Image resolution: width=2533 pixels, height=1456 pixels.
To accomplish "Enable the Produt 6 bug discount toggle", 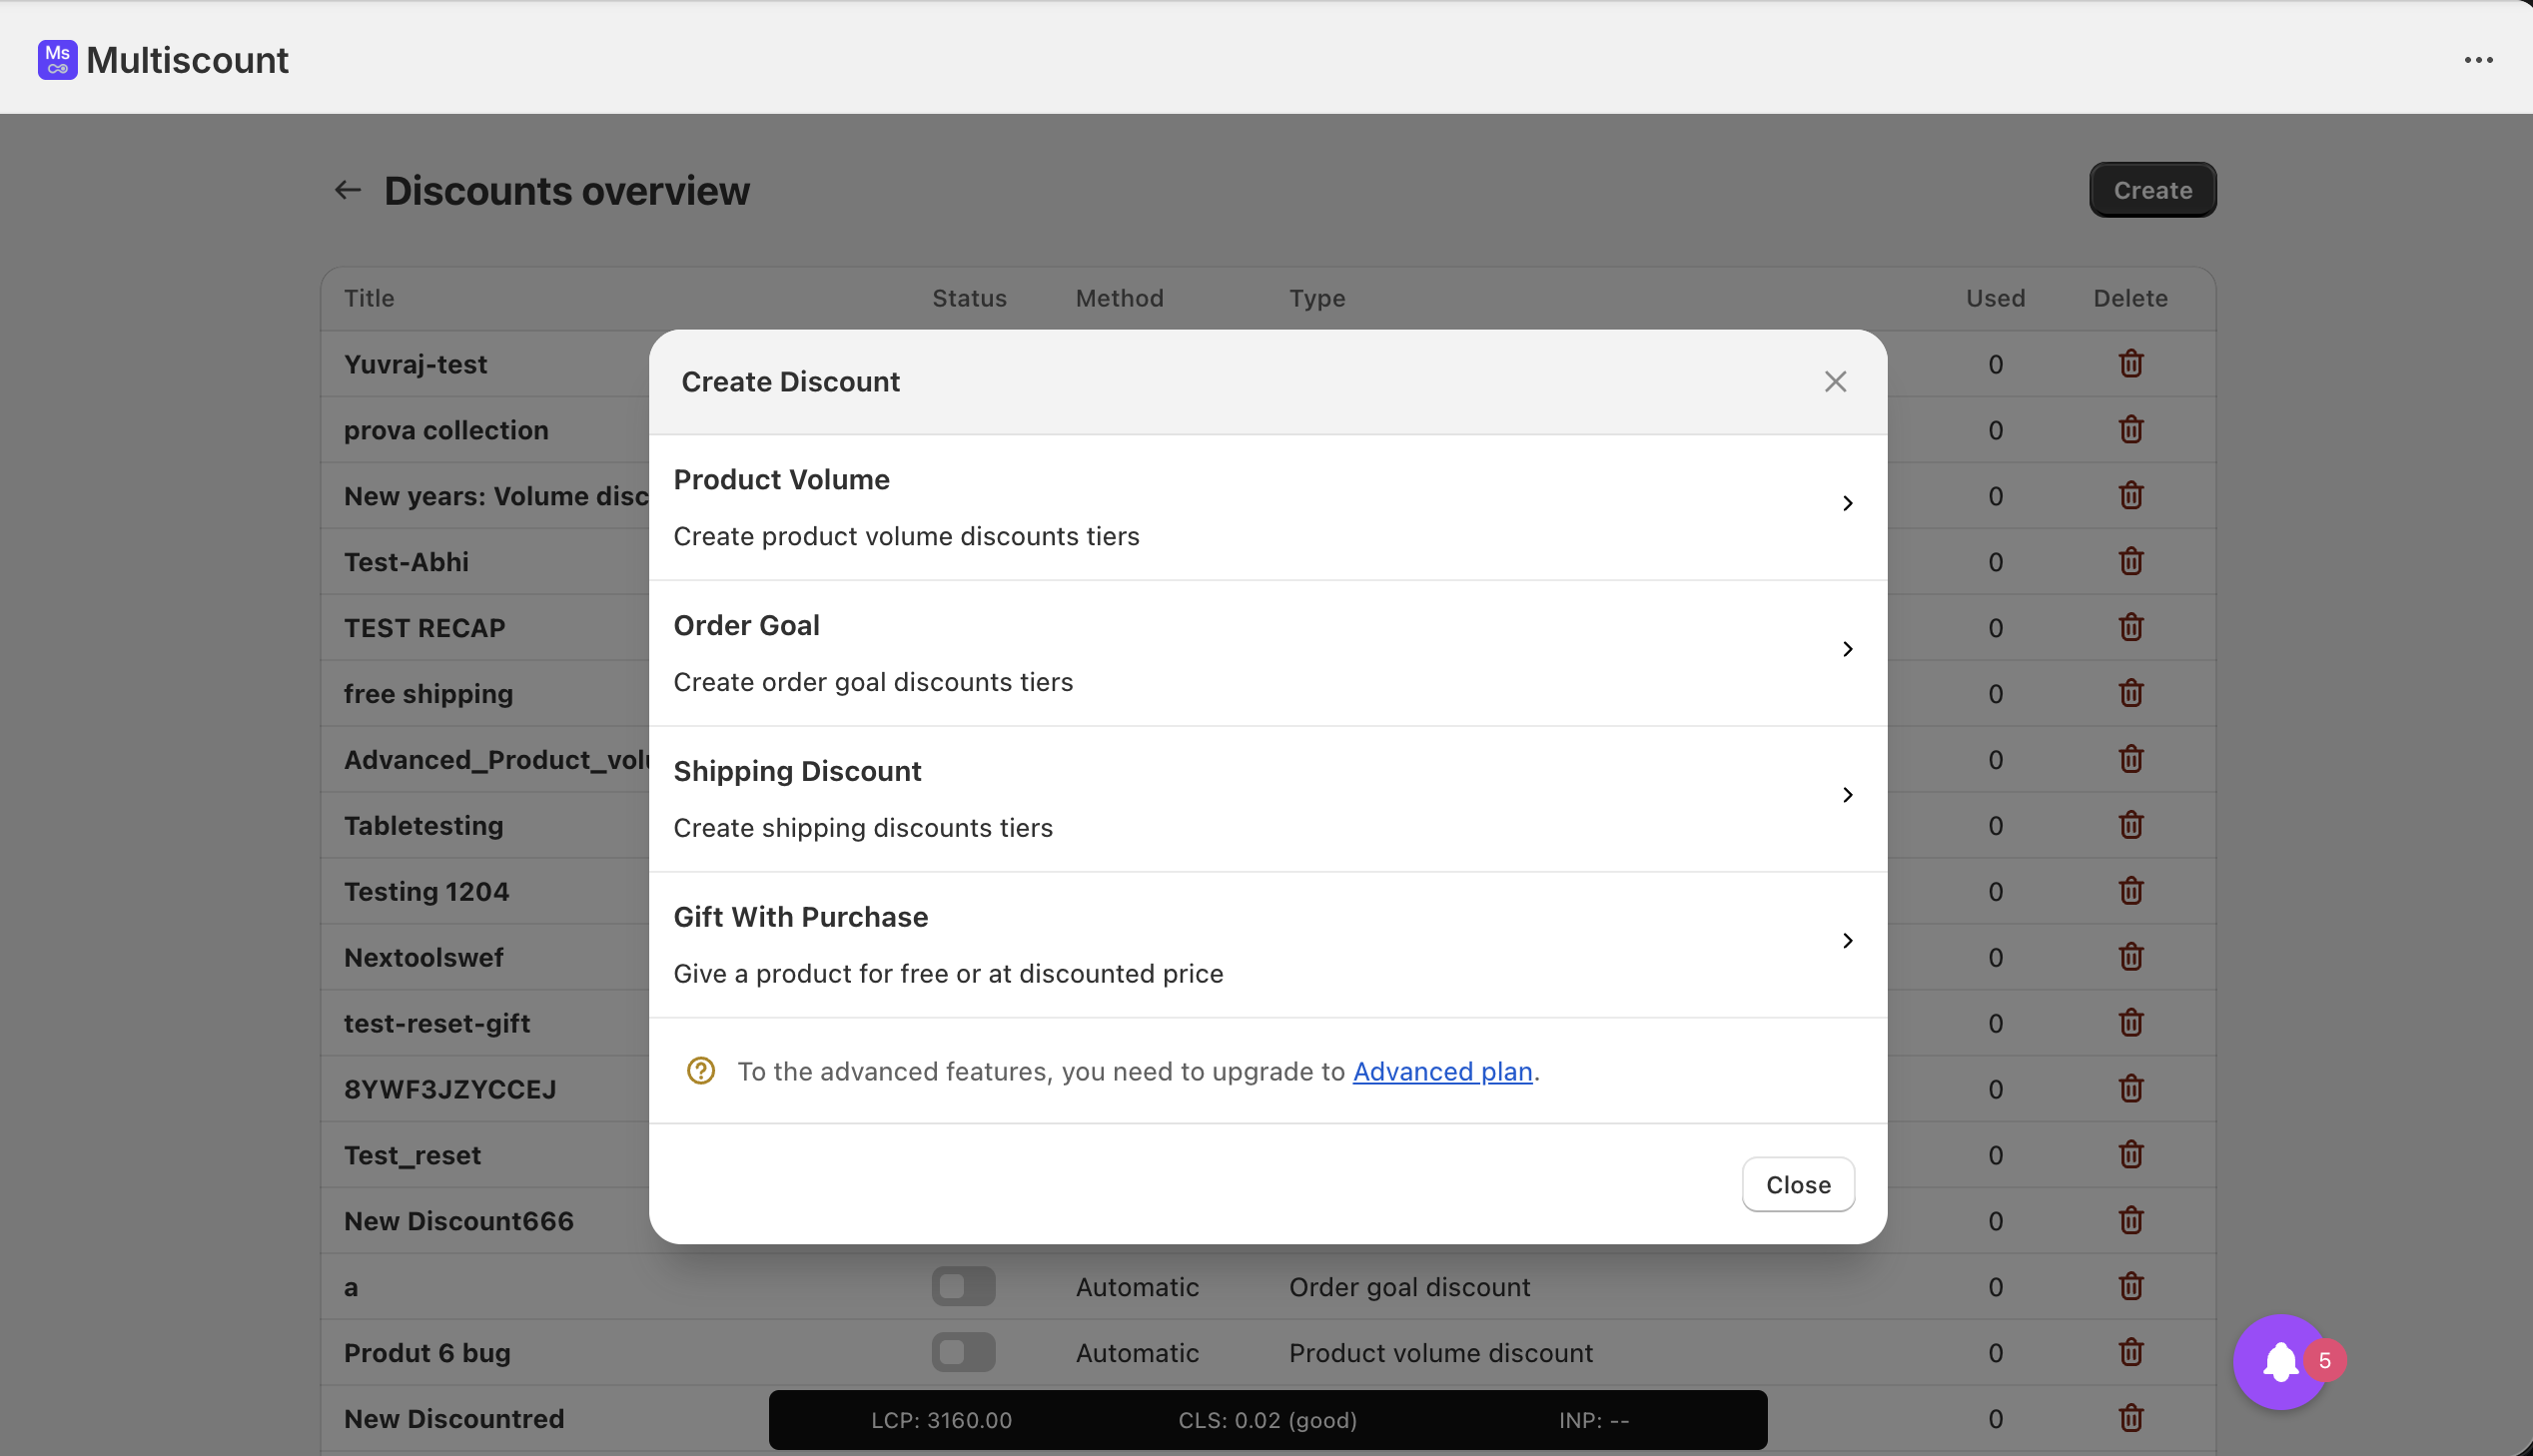I will [963, 1352].
